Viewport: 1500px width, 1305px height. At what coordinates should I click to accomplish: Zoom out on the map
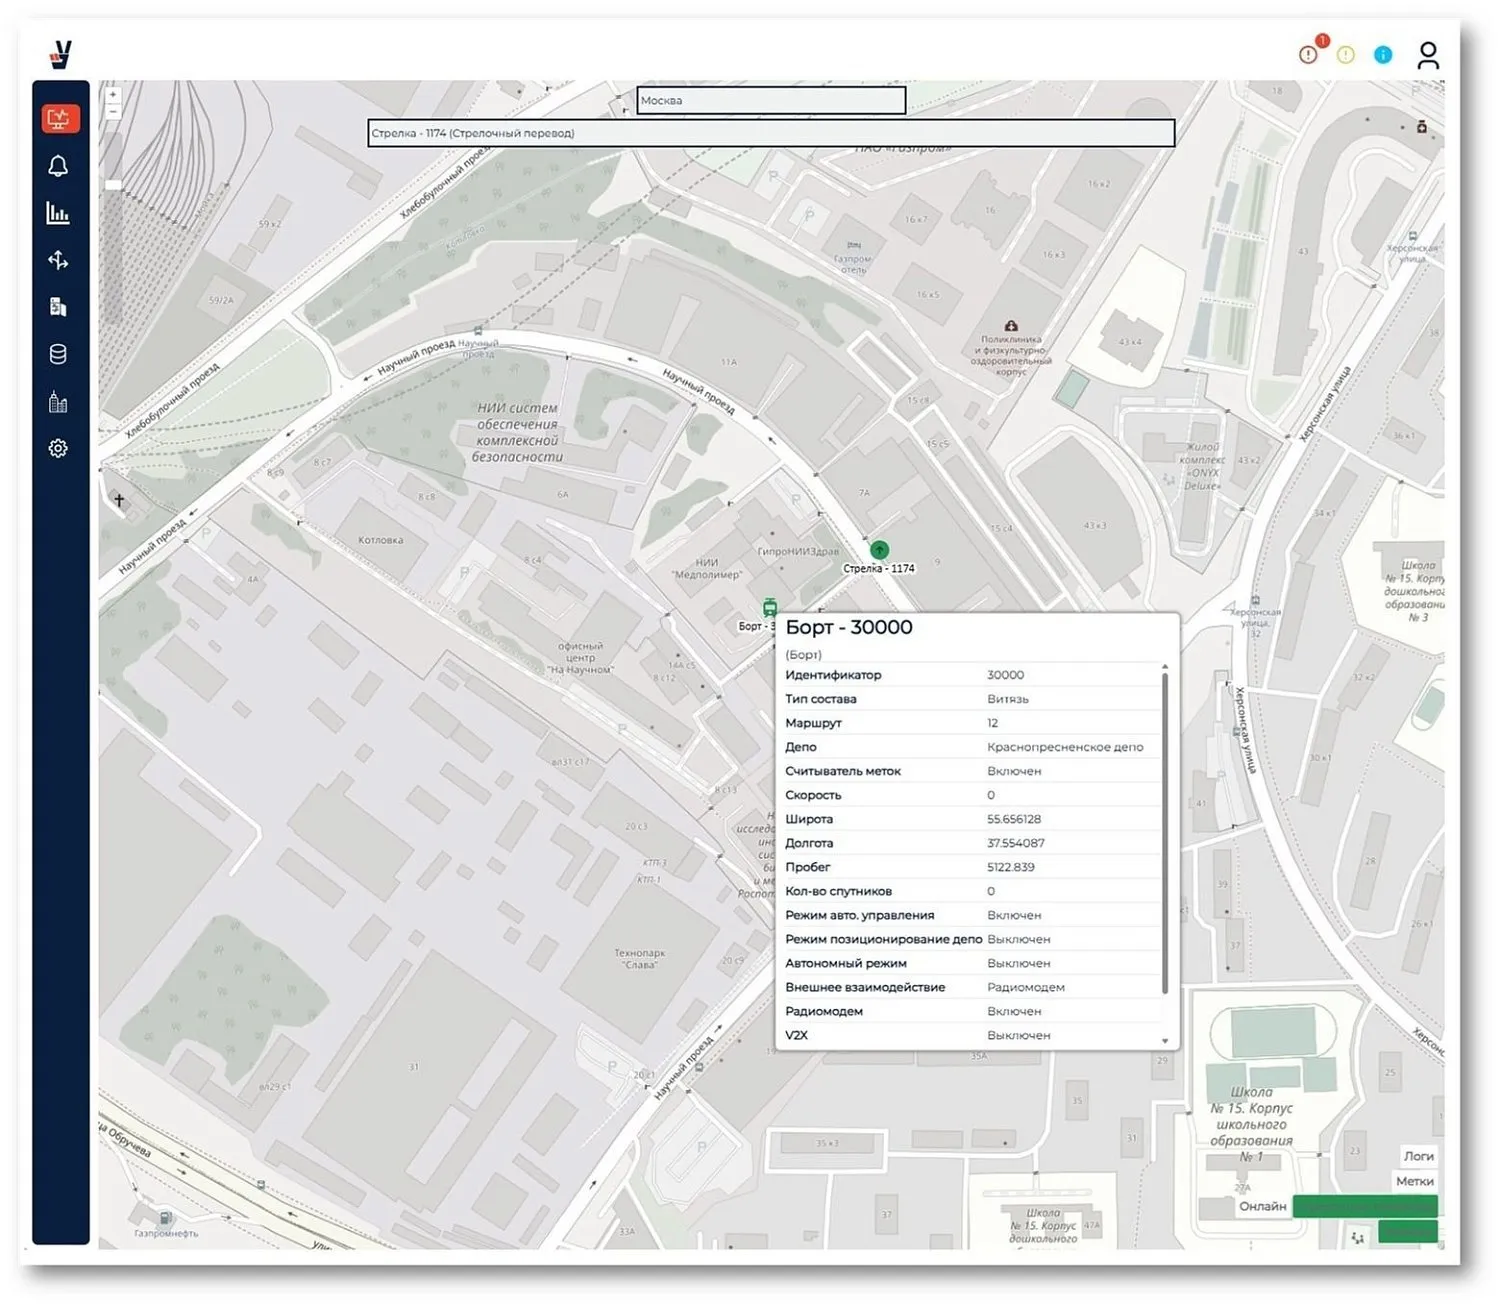tap(113, 112)
